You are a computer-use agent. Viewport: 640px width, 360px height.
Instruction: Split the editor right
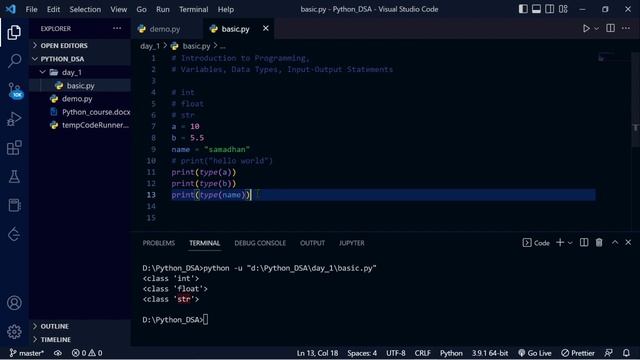pyautogui.click(x=611, y=28)
